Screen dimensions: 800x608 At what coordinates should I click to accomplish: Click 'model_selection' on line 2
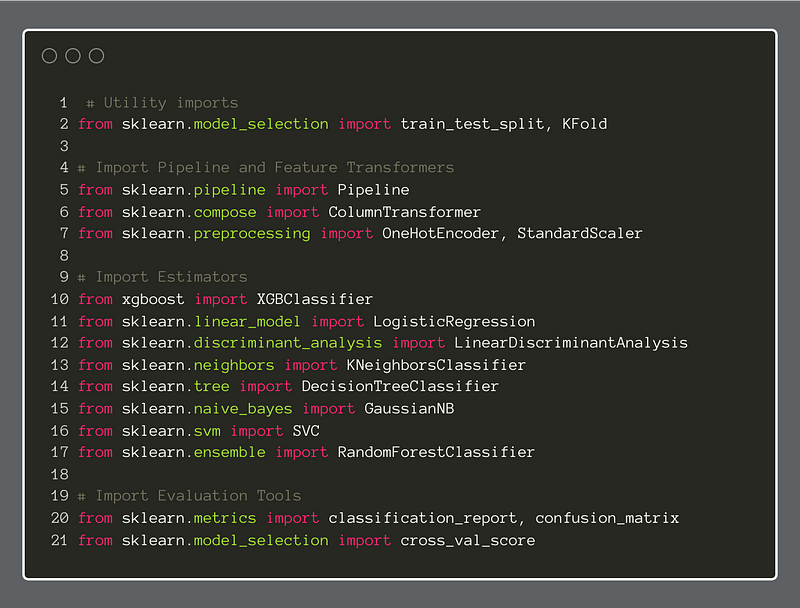tap(261, 124)
